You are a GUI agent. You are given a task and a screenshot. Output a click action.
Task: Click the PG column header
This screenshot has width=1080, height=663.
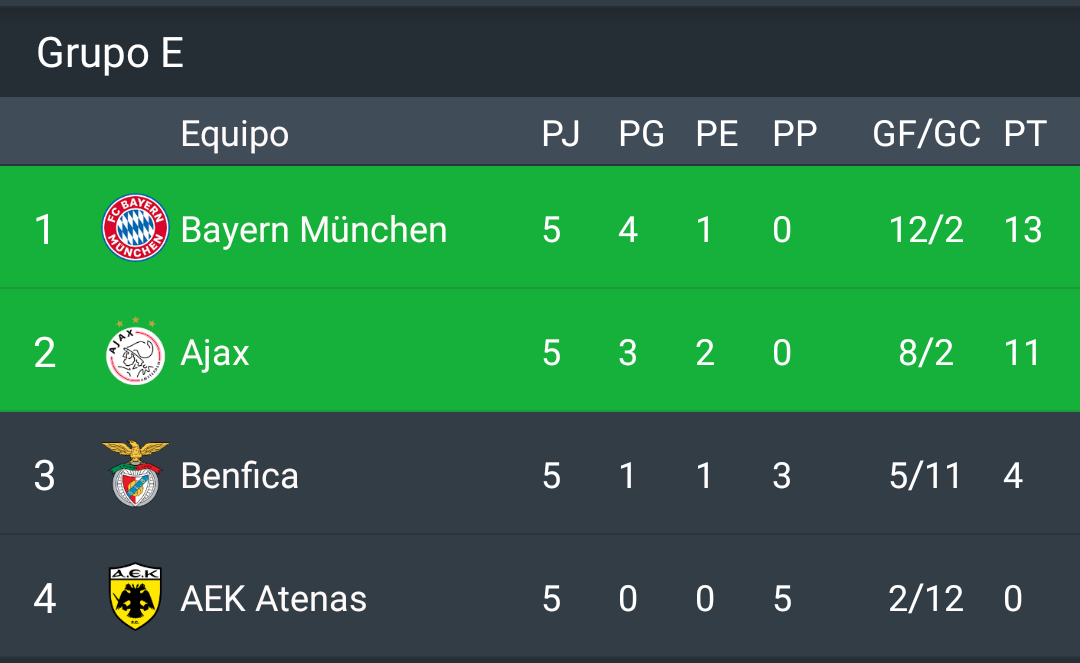coord(641,134)
